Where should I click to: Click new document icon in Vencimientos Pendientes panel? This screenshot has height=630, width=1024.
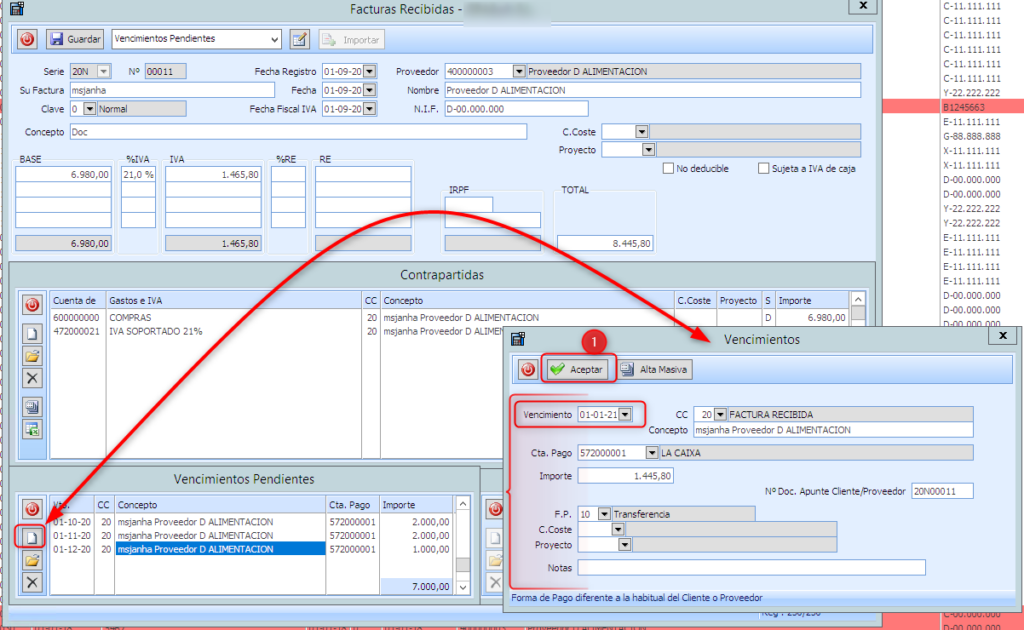tap(32, 537)
